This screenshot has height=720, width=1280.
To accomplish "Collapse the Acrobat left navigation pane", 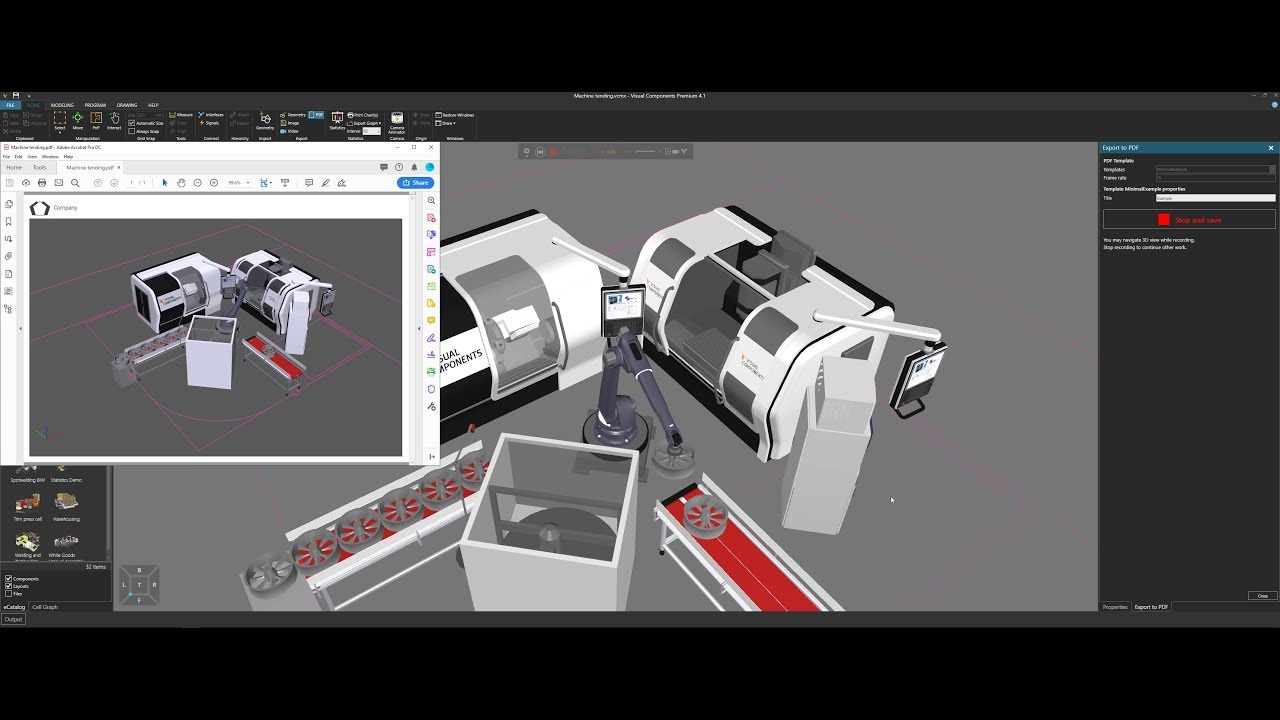I will tap(21, 327).
